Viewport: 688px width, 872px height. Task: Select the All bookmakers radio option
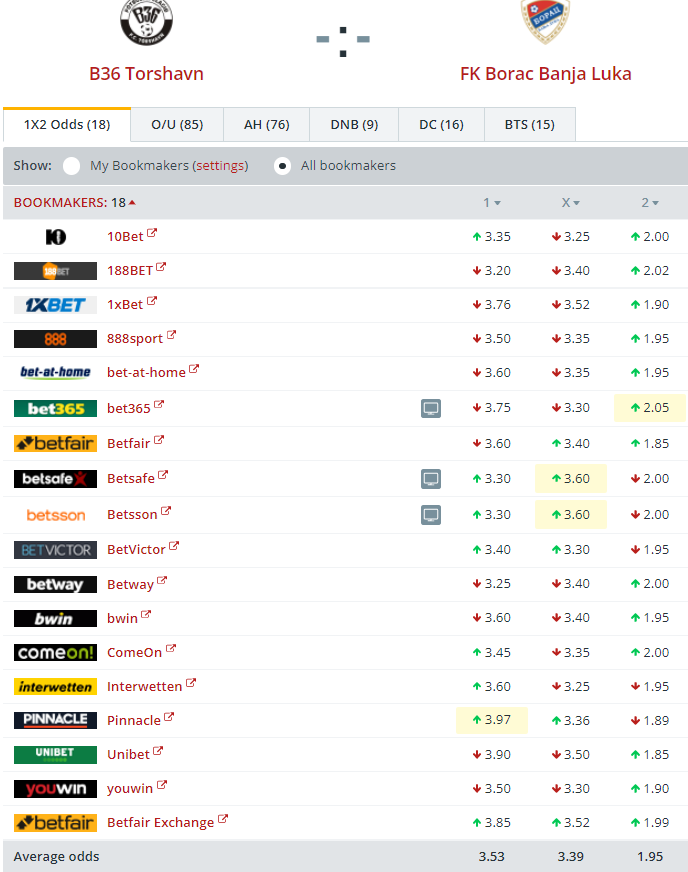click(283, 166)
